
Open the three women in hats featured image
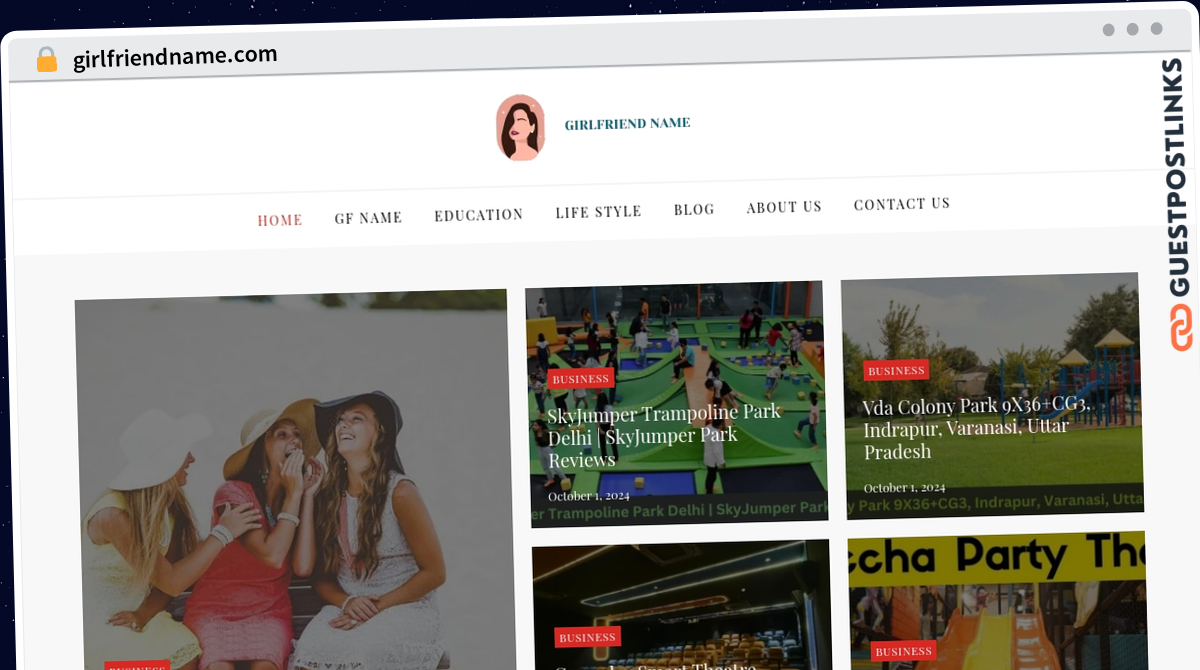[x=295, y=480]
